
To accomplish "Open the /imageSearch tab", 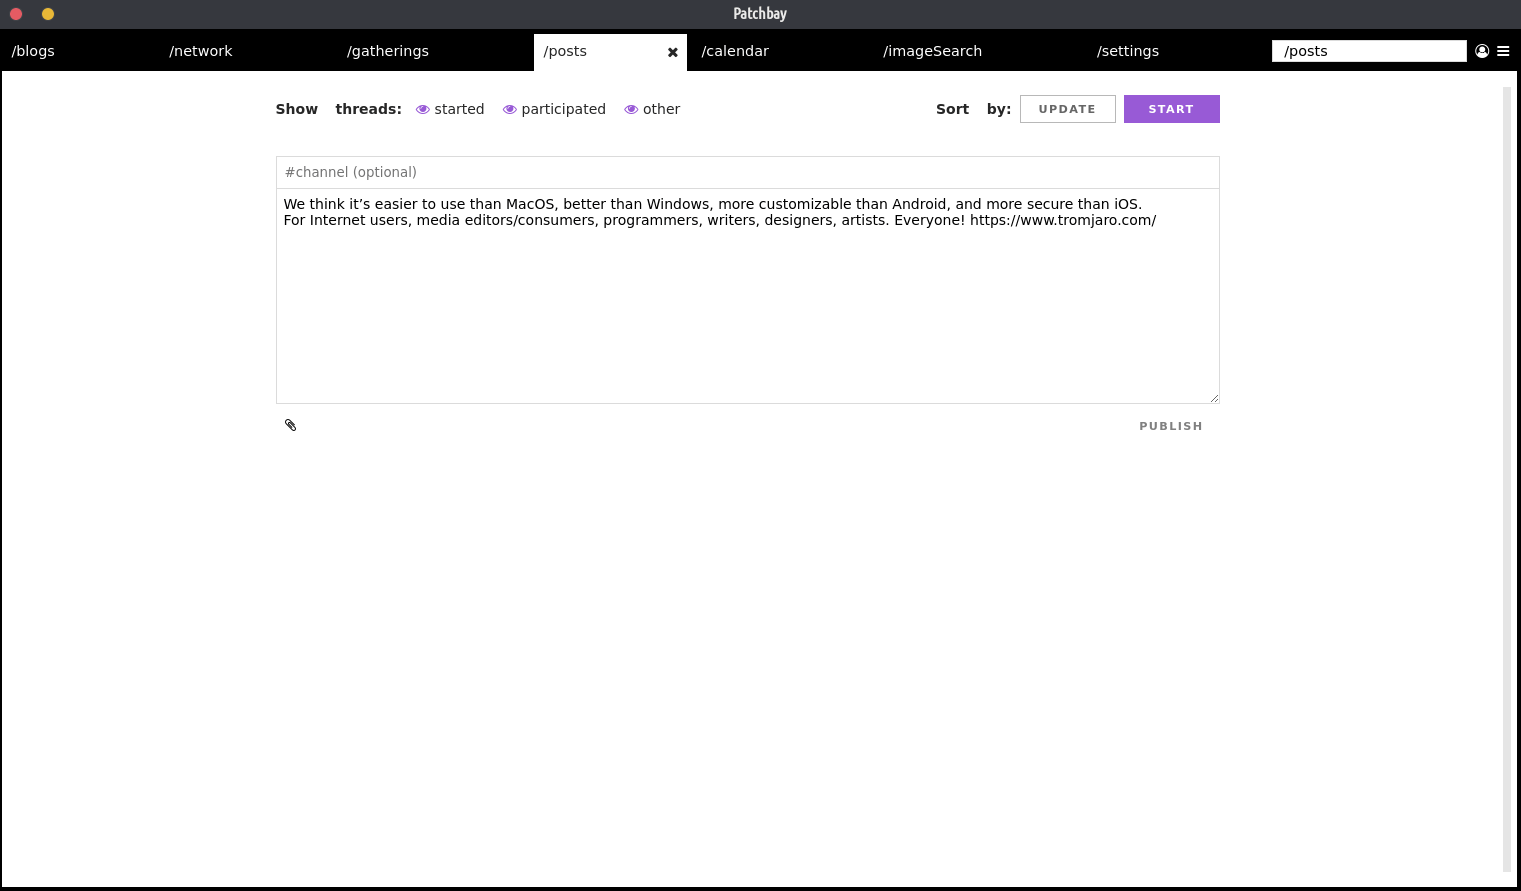I will click(932, 51).
